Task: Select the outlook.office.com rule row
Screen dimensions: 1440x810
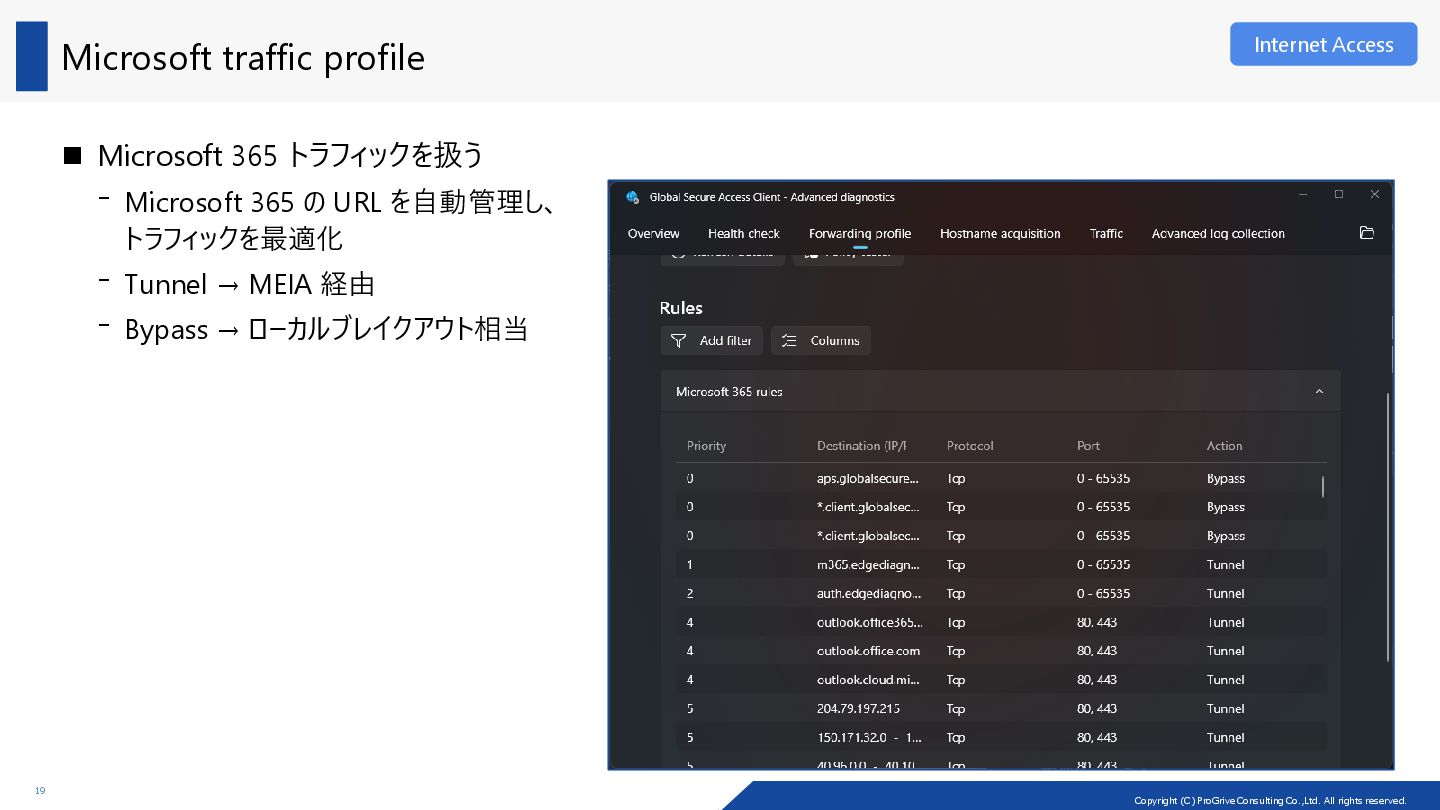Action: click(x=1001, y=651)
